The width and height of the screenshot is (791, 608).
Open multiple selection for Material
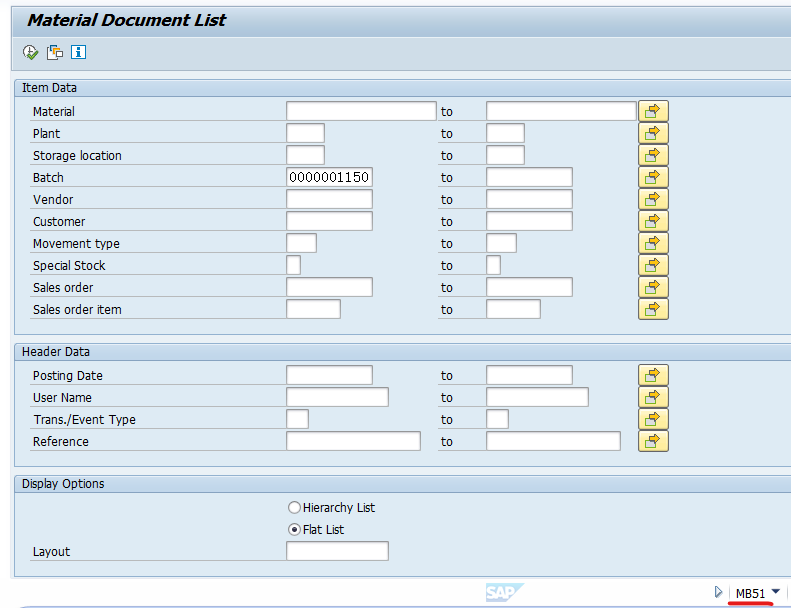(x=653, y=111)
